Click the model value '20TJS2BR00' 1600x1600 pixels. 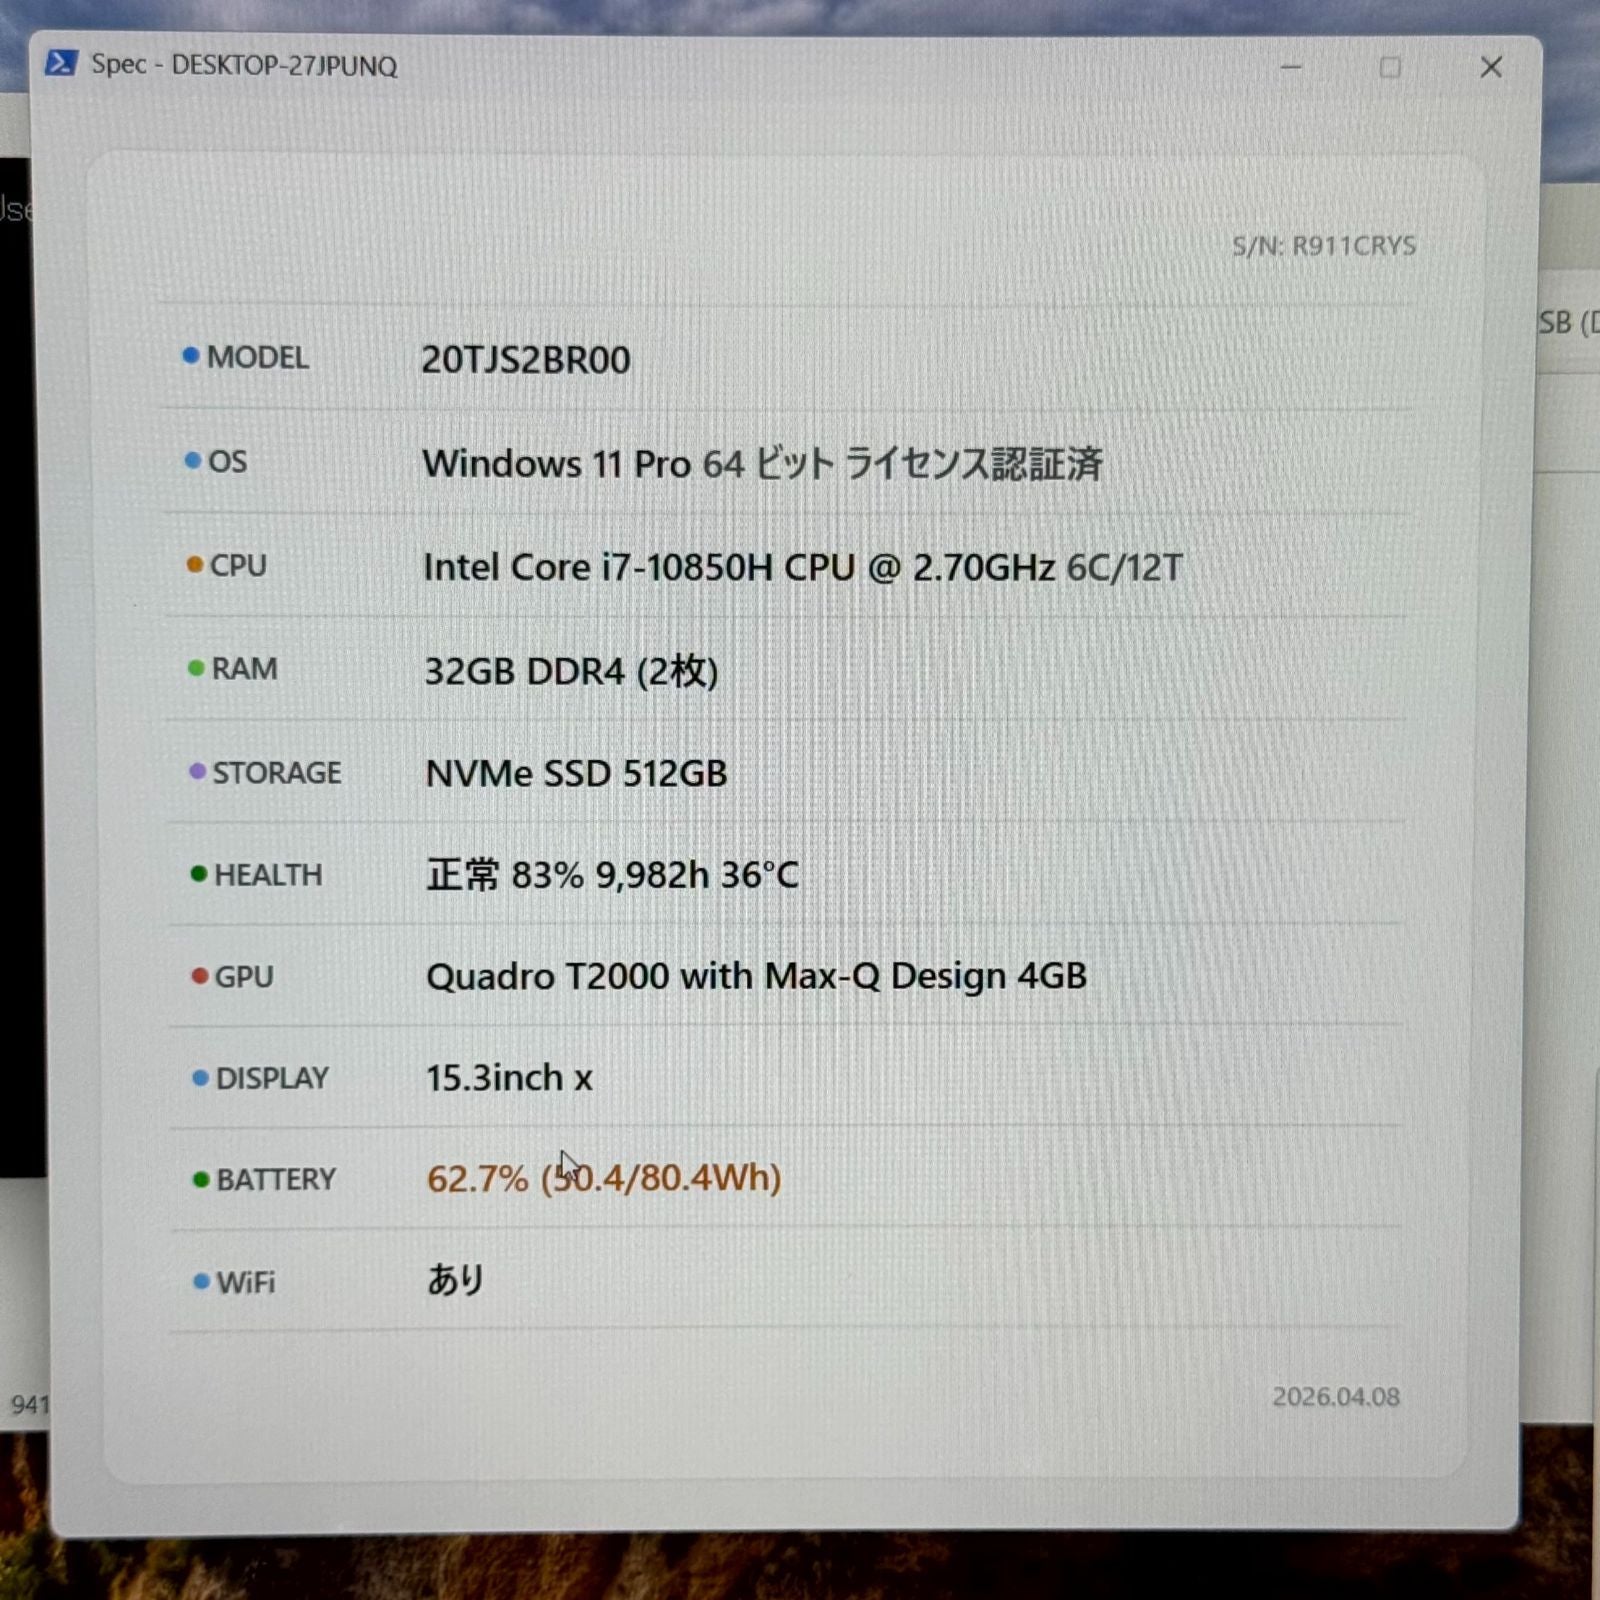pos(525,360)
